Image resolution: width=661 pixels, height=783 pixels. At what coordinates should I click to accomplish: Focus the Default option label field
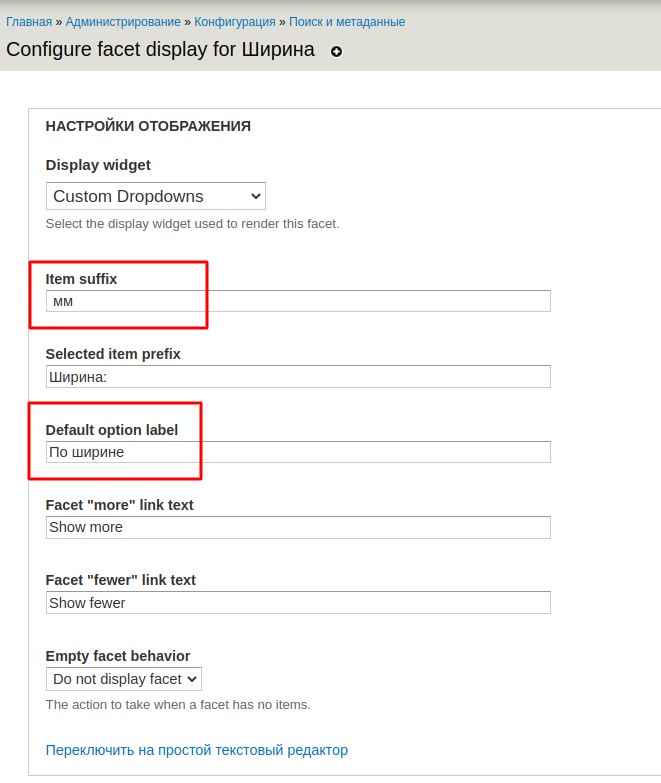pos(298,452)
